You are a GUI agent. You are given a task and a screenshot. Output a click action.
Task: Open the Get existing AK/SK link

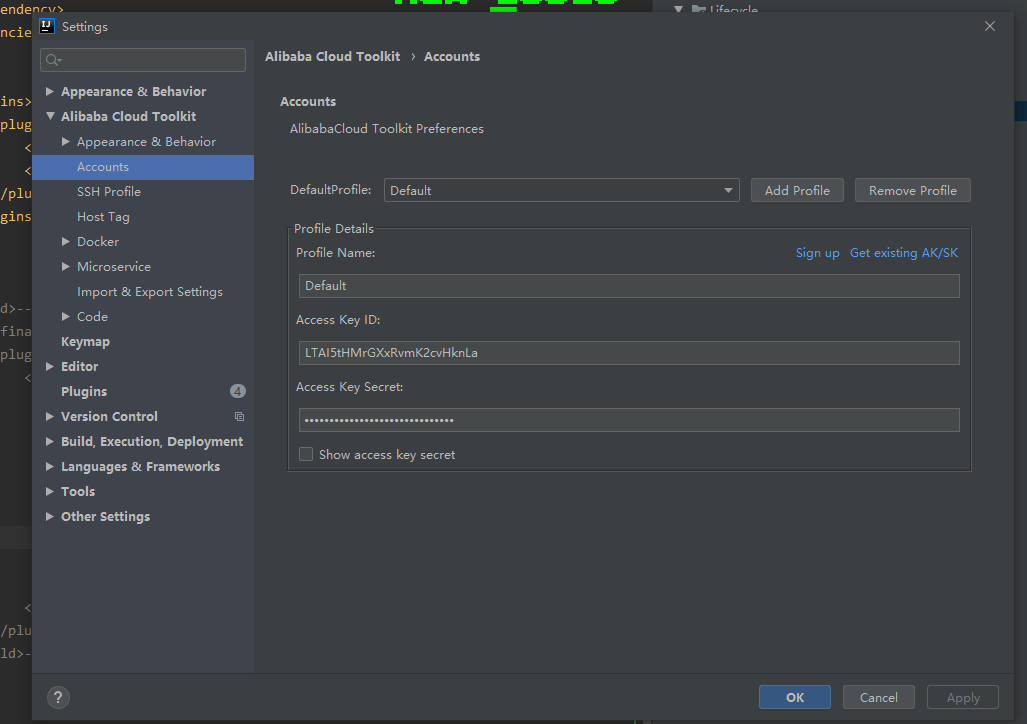(904, 253)
